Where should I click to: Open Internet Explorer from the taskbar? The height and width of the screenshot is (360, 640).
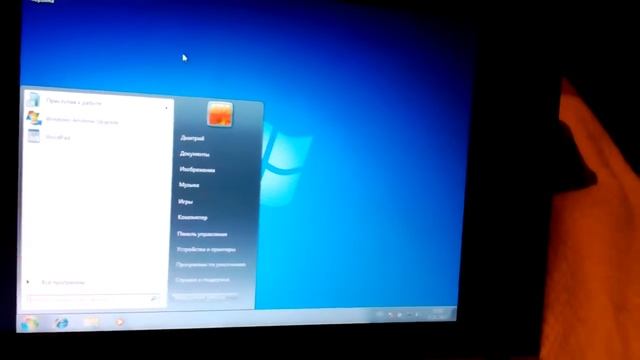[62, 323]
